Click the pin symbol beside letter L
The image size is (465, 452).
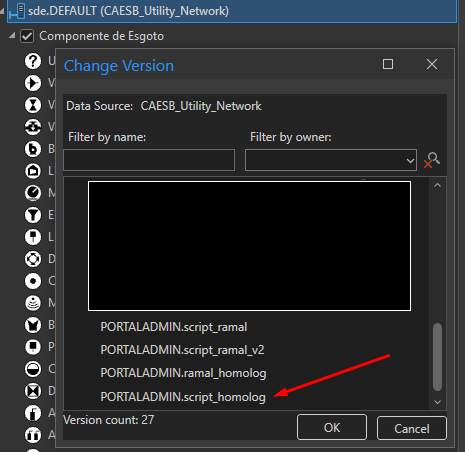coord(33,237)
